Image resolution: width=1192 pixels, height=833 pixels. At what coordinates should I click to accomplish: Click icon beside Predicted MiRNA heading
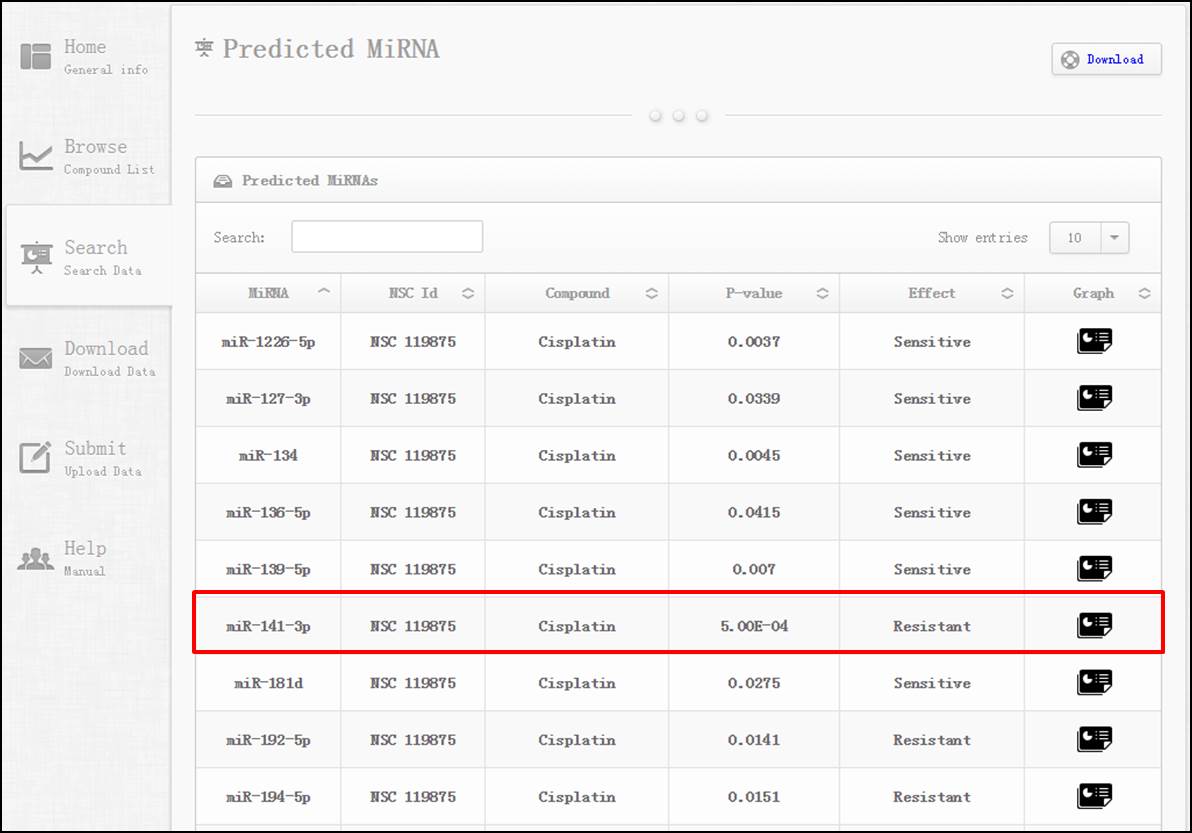204,49
